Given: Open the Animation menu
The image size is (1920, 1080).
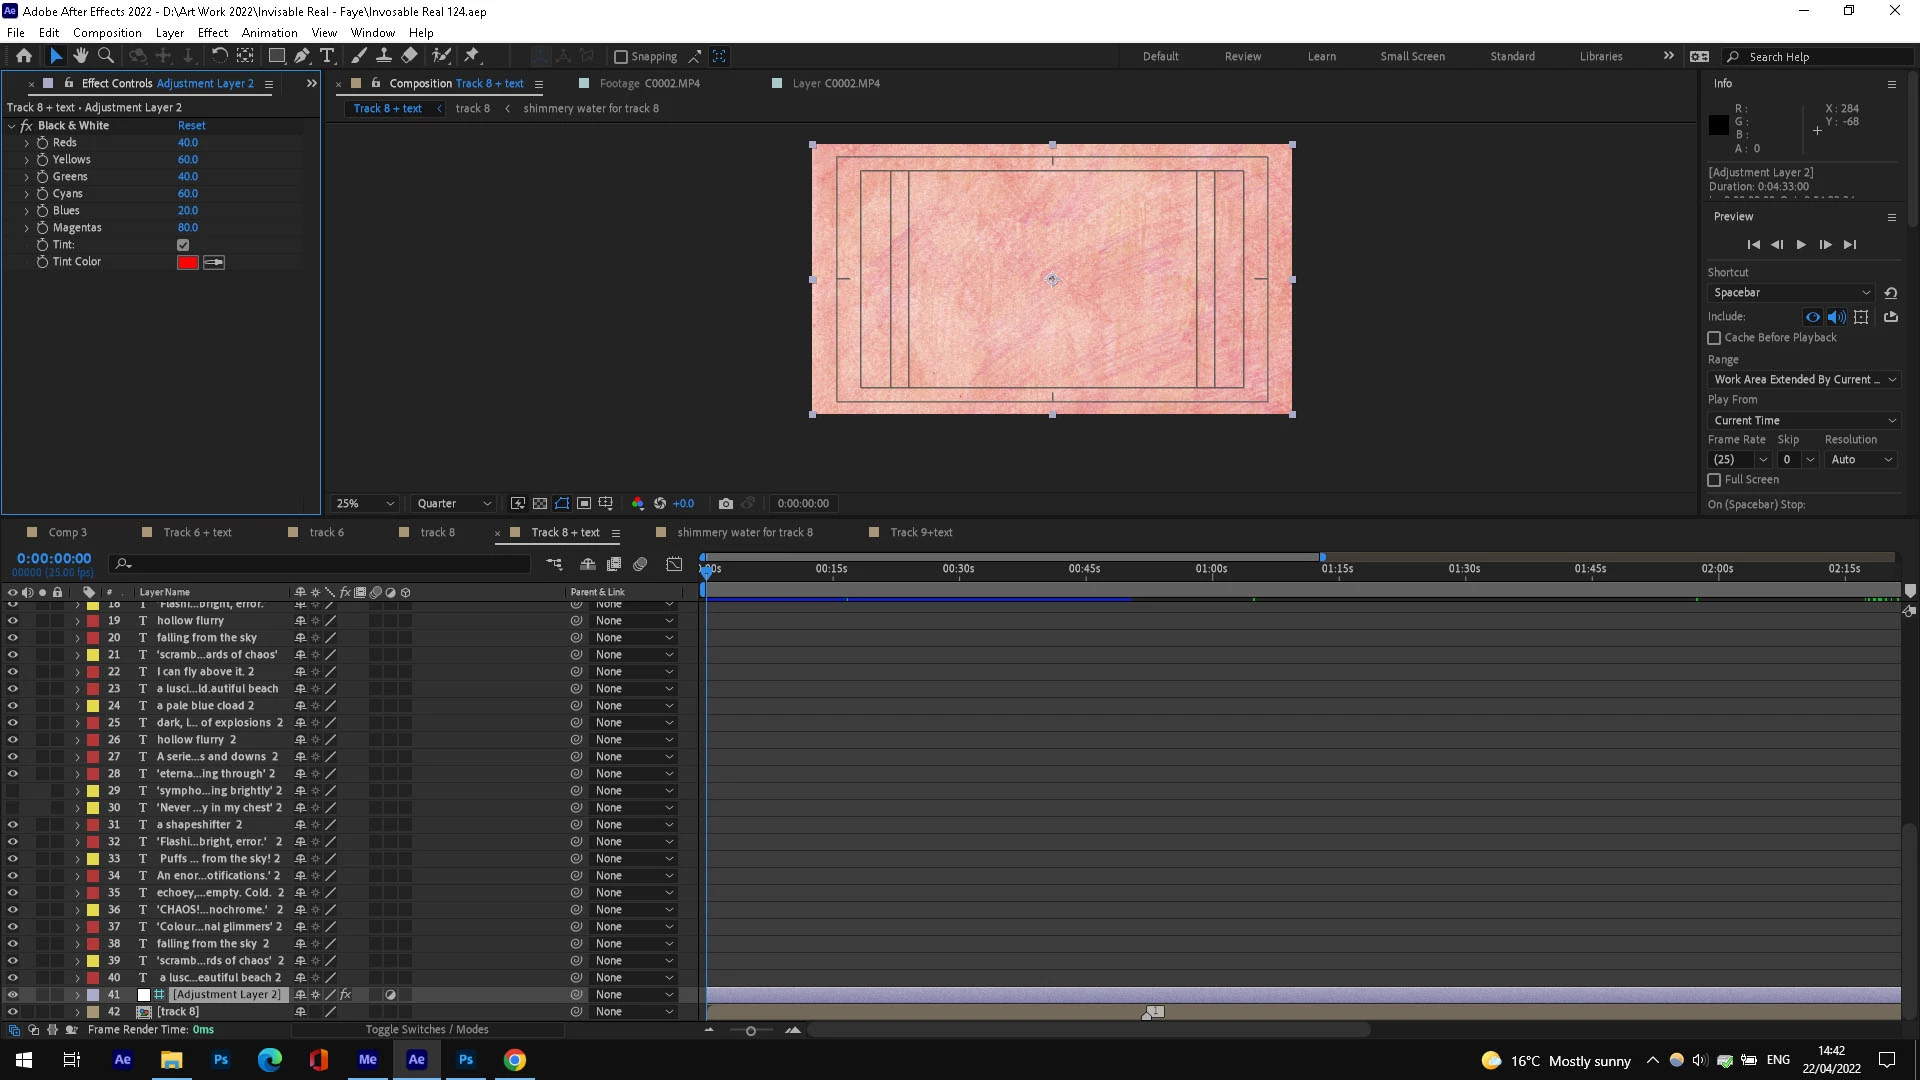Looking at the screenshot, I should (x=269, y=33).
